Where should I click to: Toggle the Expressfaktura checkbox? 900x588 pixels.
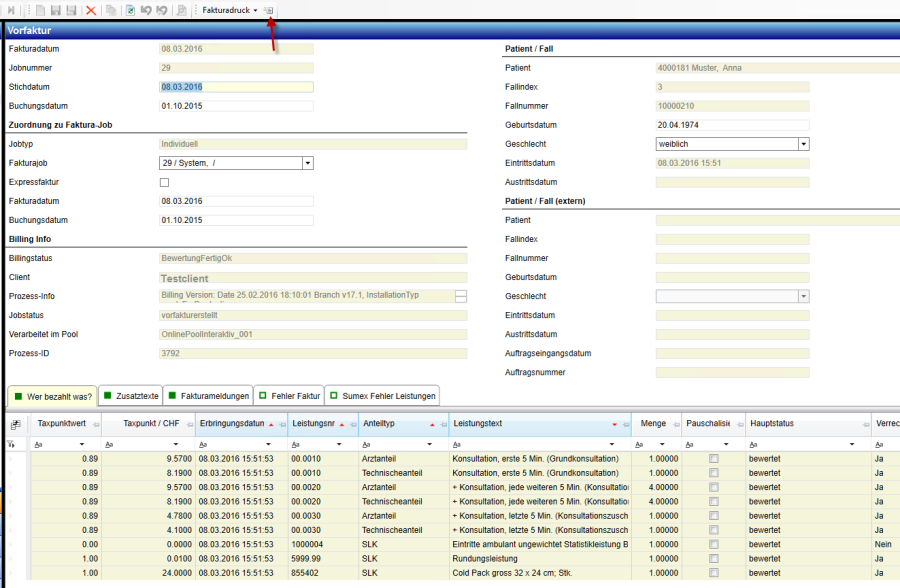click(165, 182)
